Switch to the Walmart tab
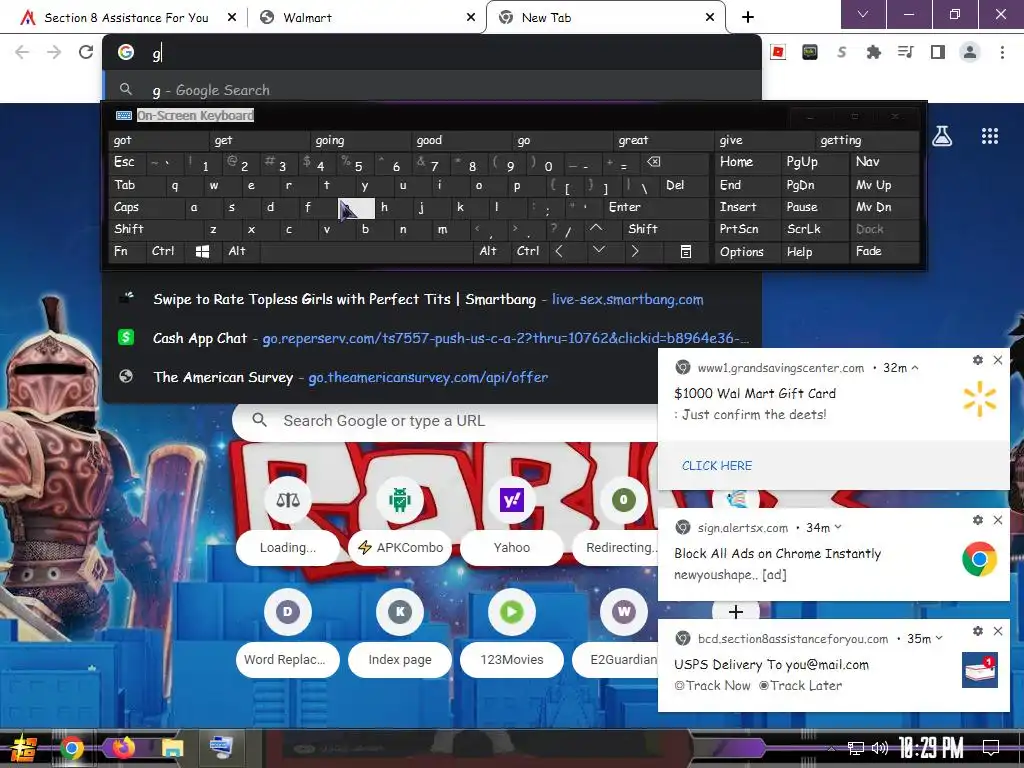1024x768 pixels. point(366,18)
